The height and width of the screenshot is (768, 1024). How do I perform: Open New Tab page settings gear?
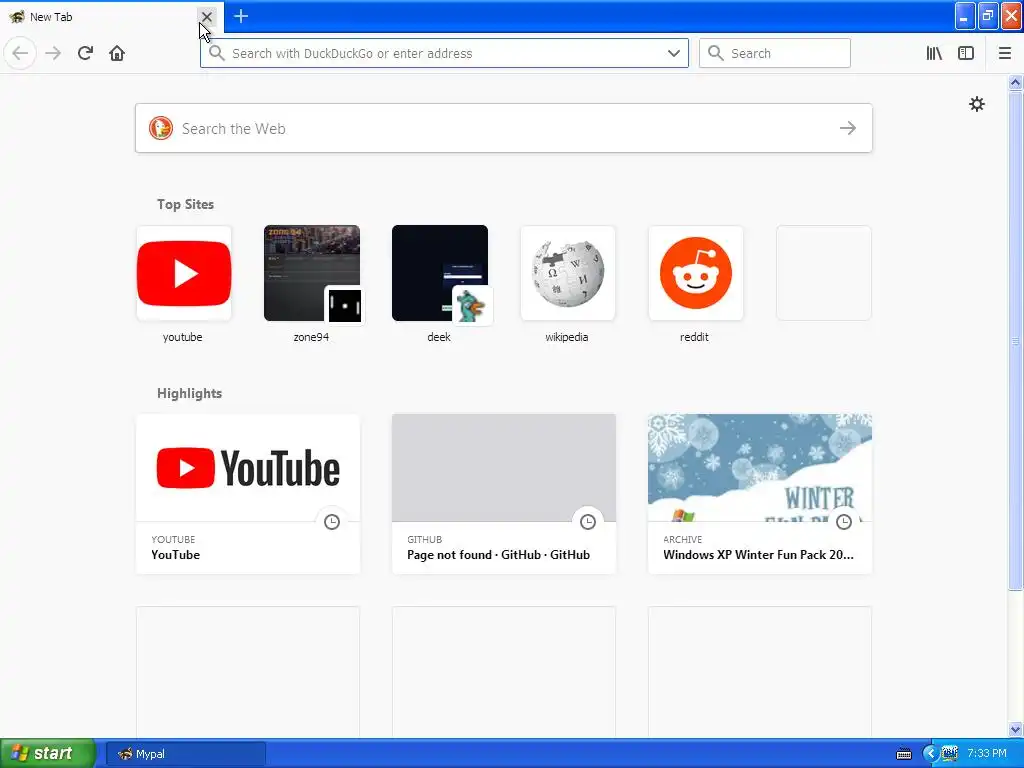point(976,104)
